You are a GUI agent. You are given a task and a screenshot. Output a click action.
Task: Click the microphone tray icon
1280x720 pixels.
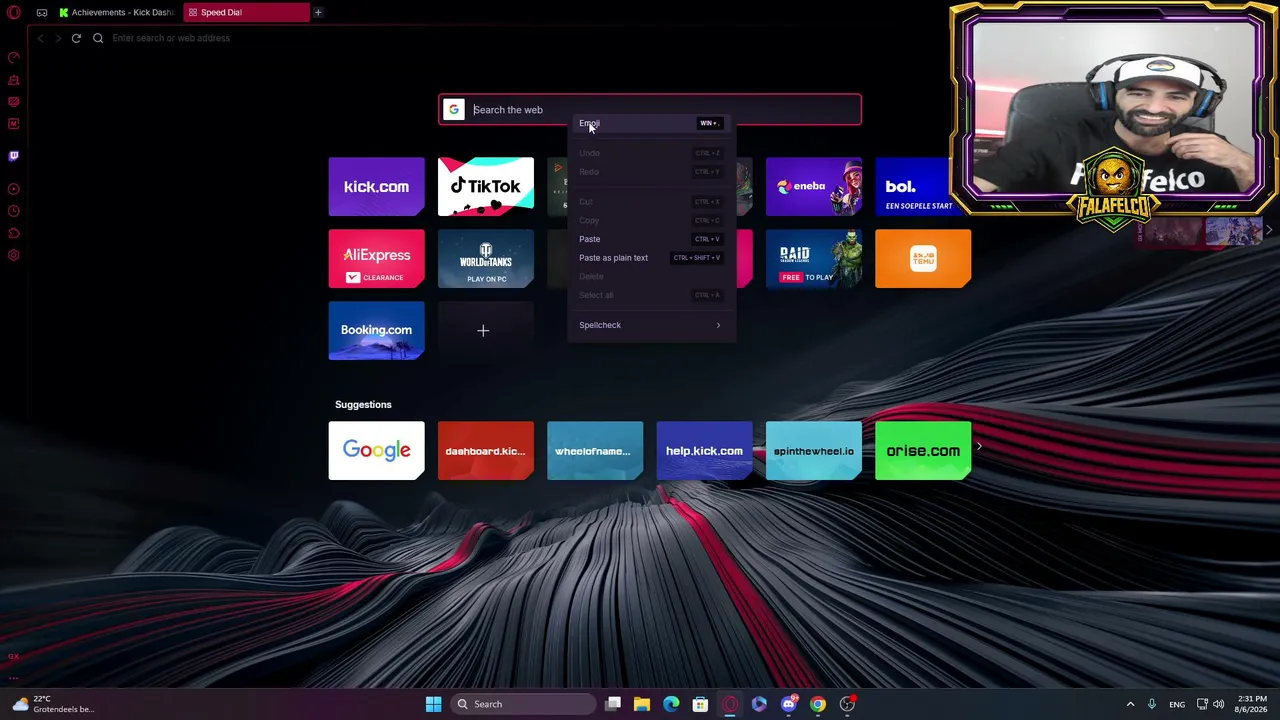click(x=1152, y=704)
